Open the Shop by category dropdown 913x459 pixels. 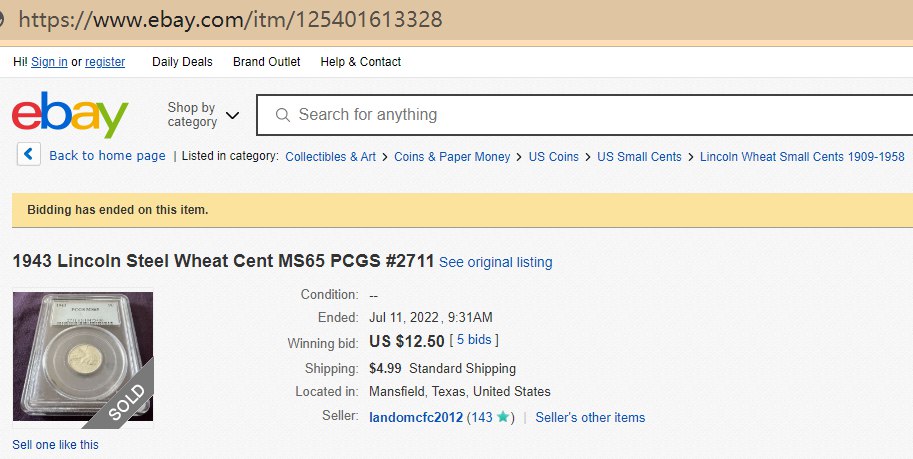(203, 115)
